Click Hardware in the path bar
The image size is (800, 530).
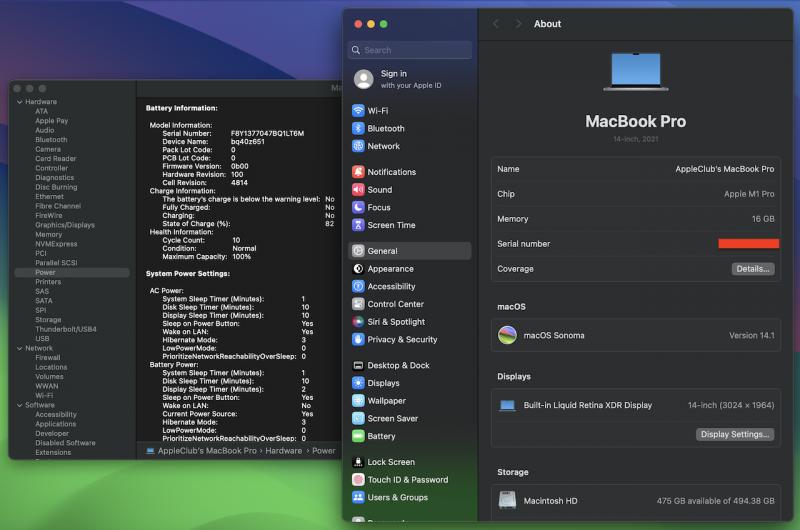click(284, 451)
